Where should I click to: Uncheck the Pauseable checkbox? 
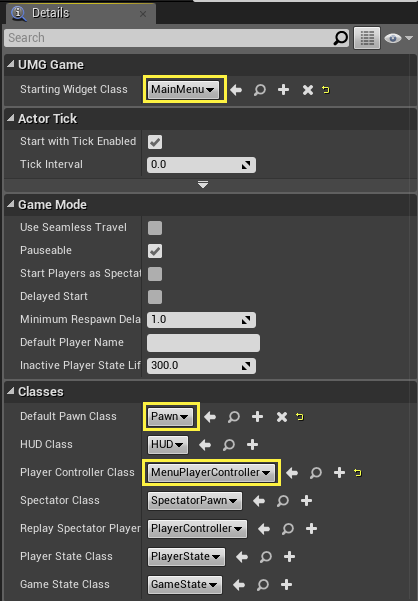(x=155, y=251)
